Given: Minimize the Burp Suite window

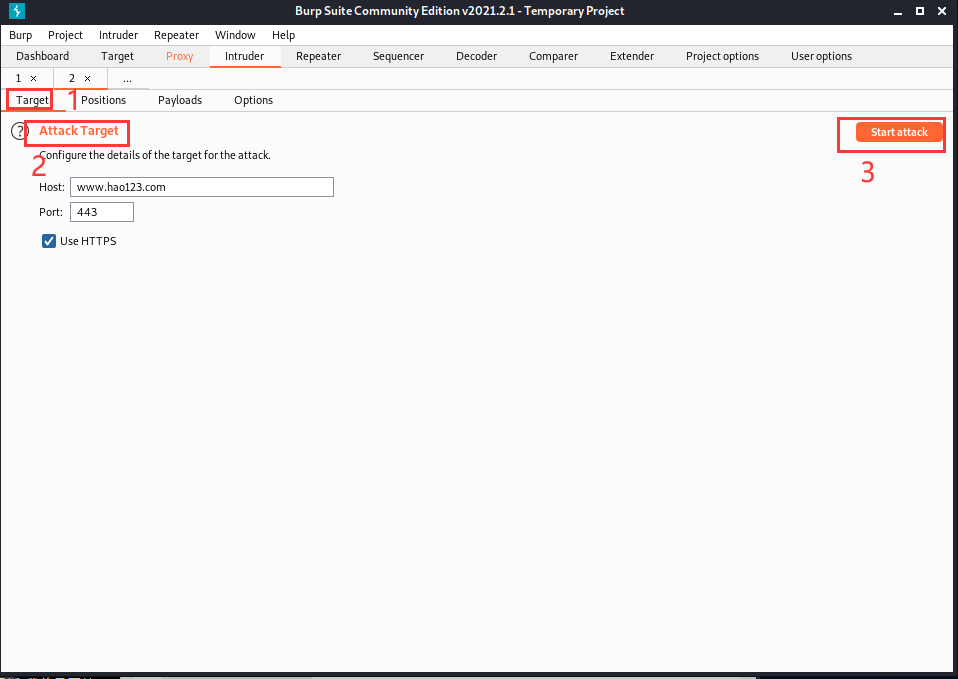Looking at the screenshot, I should [898, 12].
